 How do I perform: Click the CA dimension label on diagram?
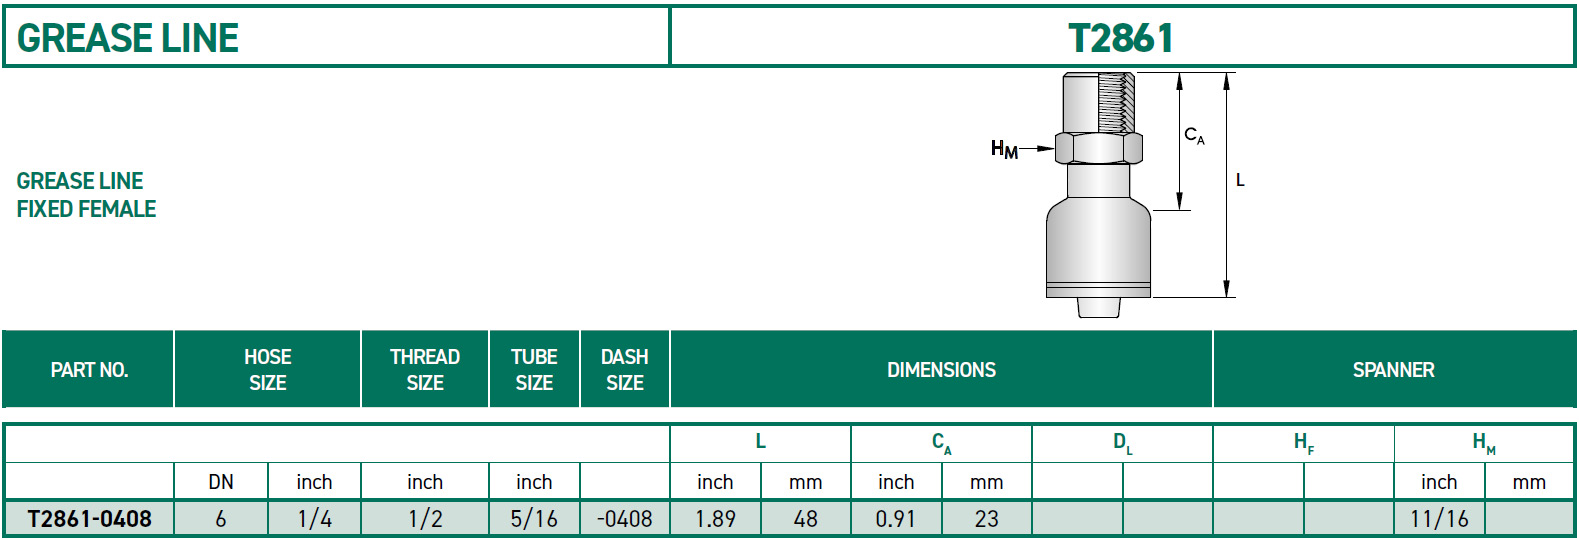click(1194, 135)
